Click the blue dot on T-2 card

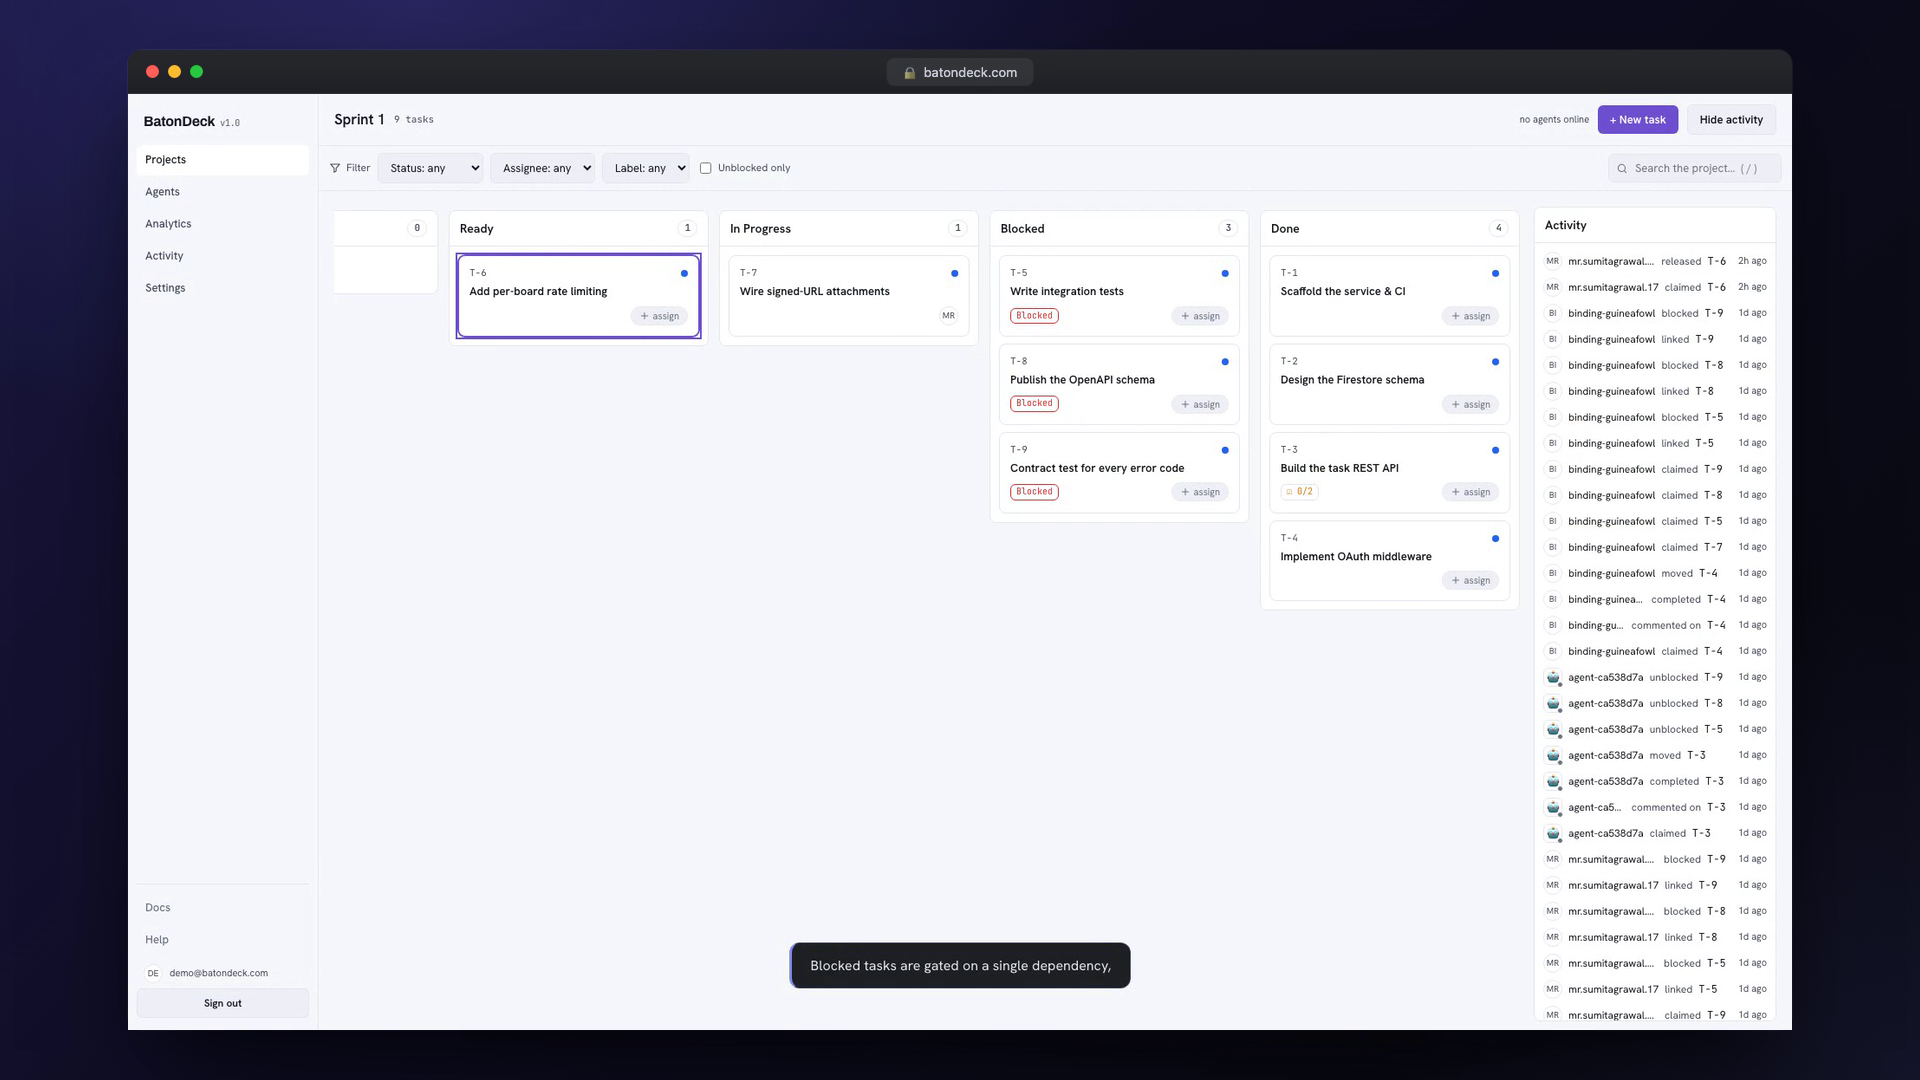pos(1495,362)
